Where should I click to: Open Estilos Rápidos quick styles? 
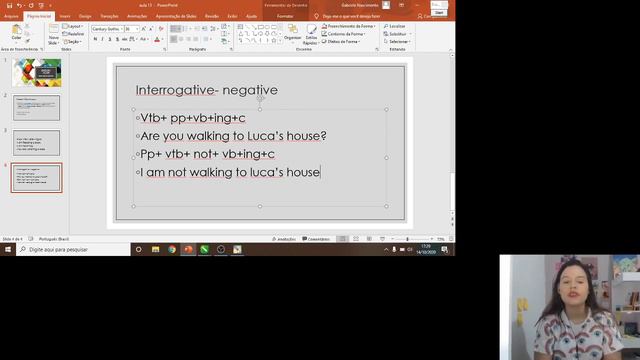(x=311, y=34)
